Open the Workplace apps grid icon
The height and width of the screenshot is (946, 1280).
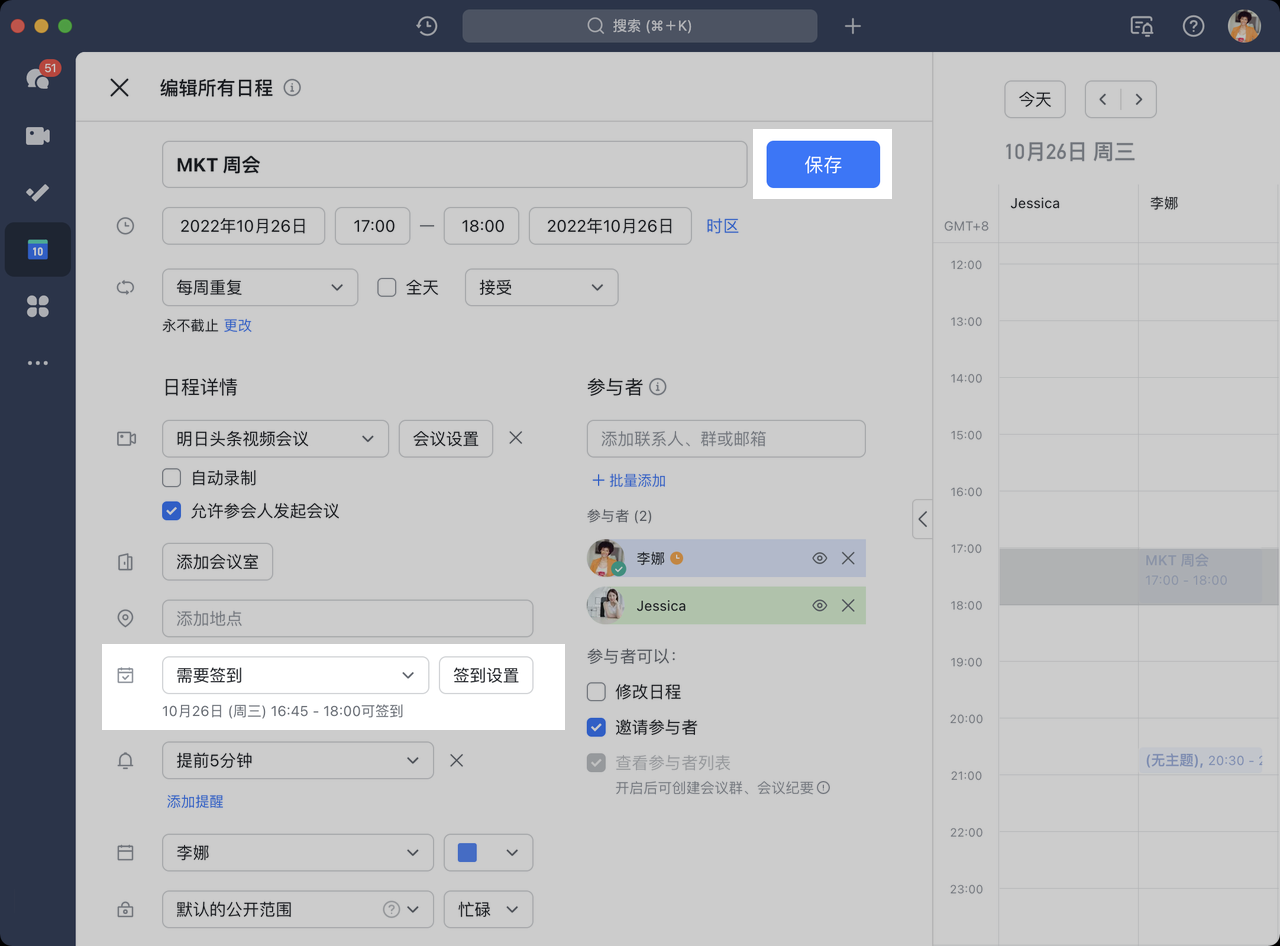click(38, 306)
